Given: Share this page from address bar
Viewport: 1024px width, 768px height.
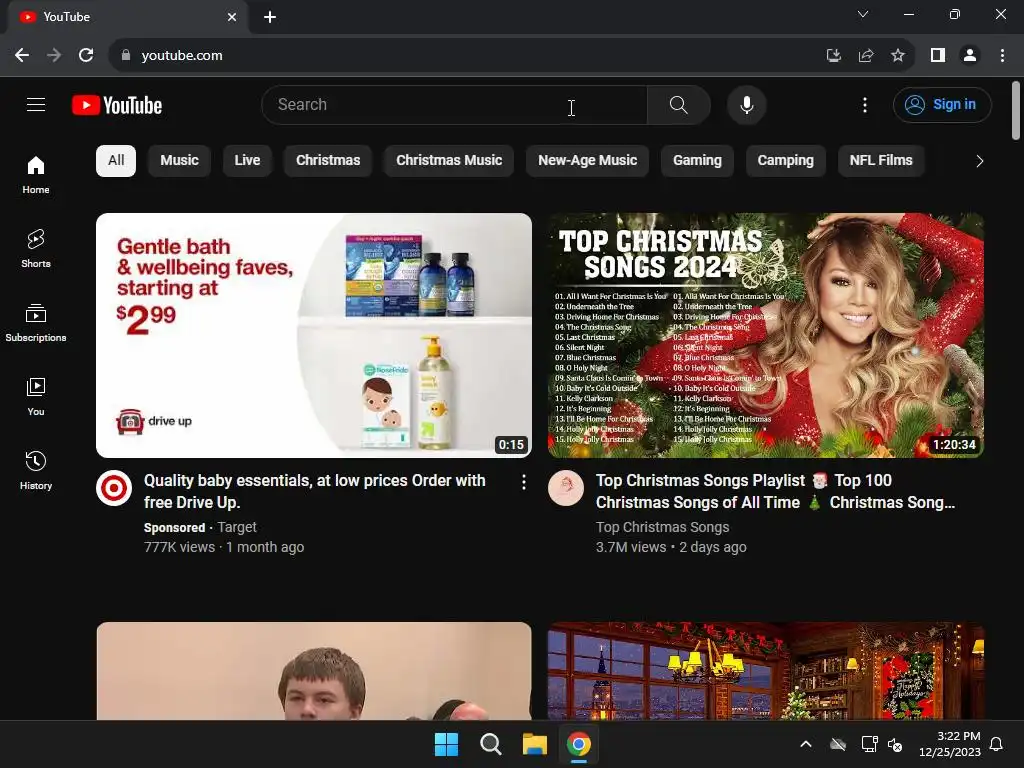Looking at the screenshot, I should [x=866, y=56].
